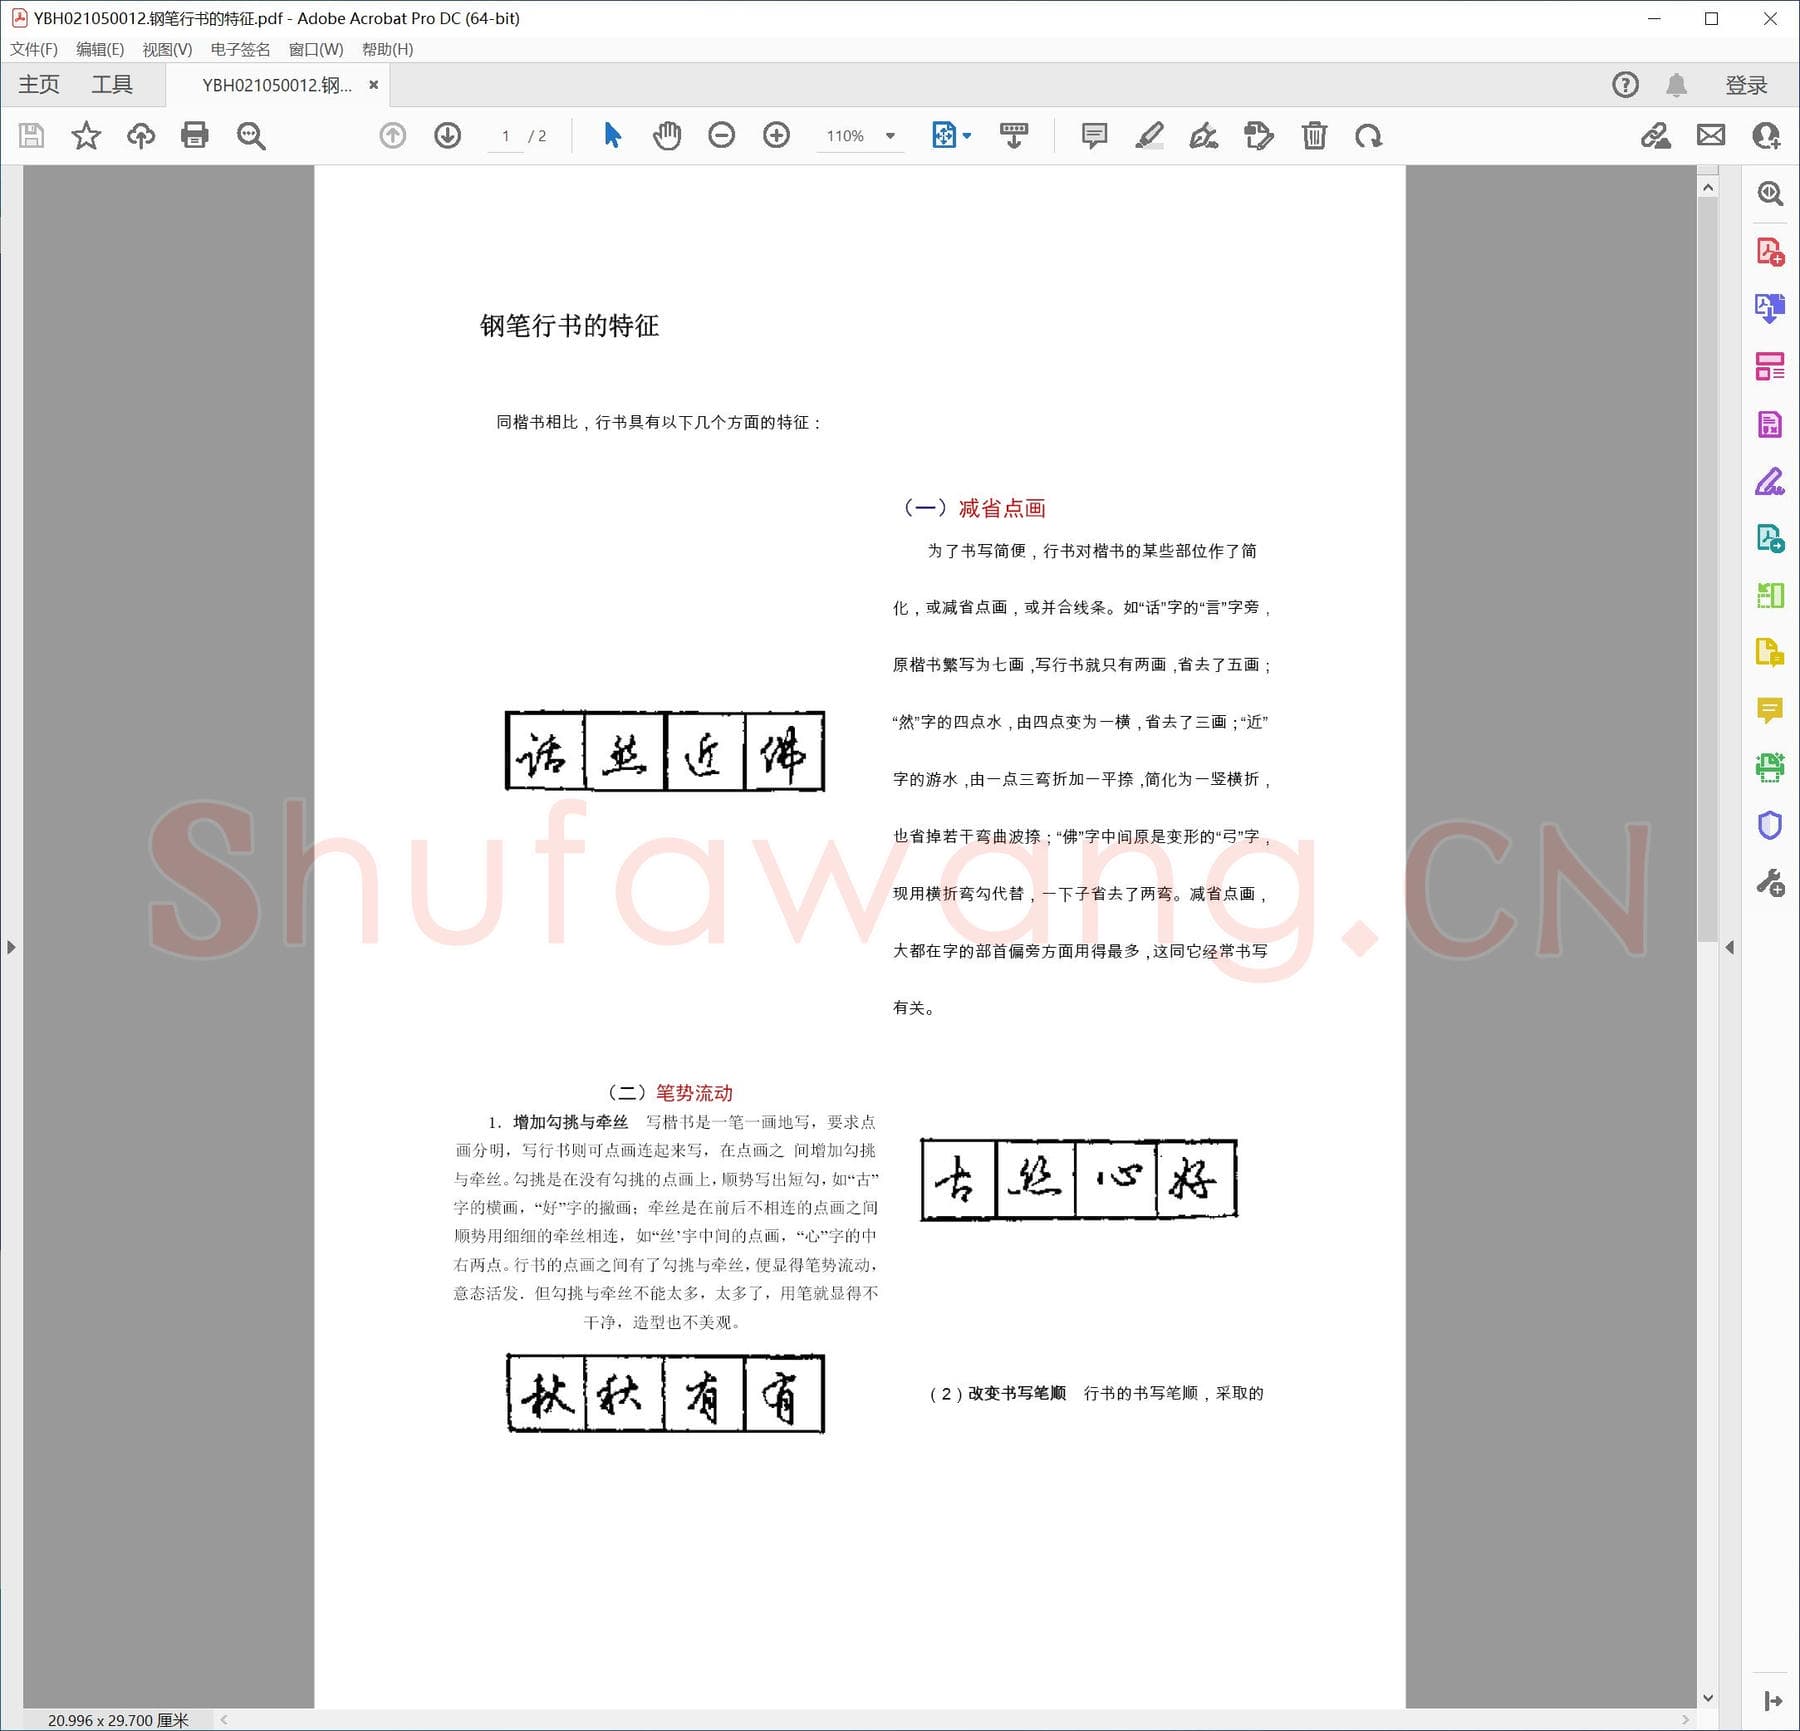Switch to the 工具 tab
The width and height of the screenshot is (1800, 1731).
click(x=112, y=85)
